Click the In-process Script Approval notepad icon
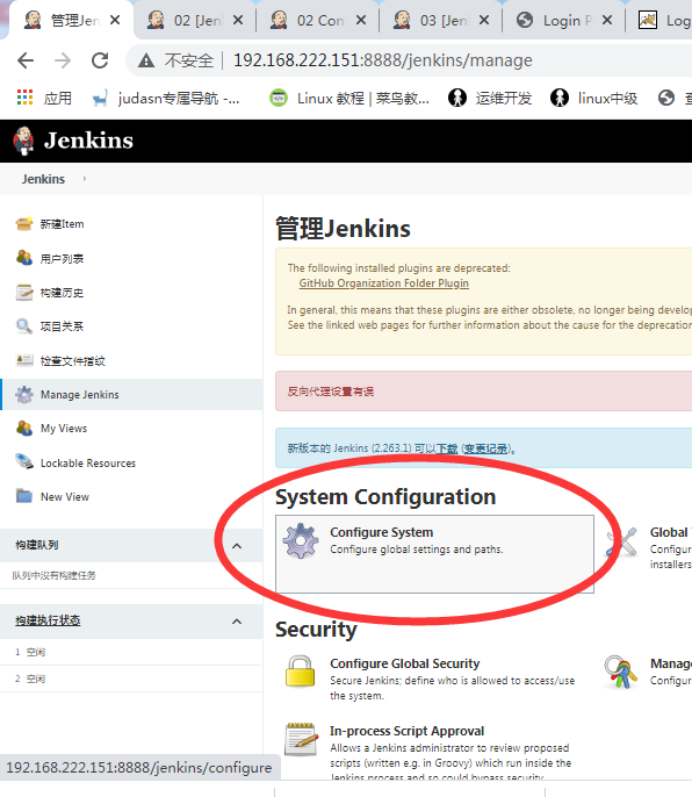 300,739
